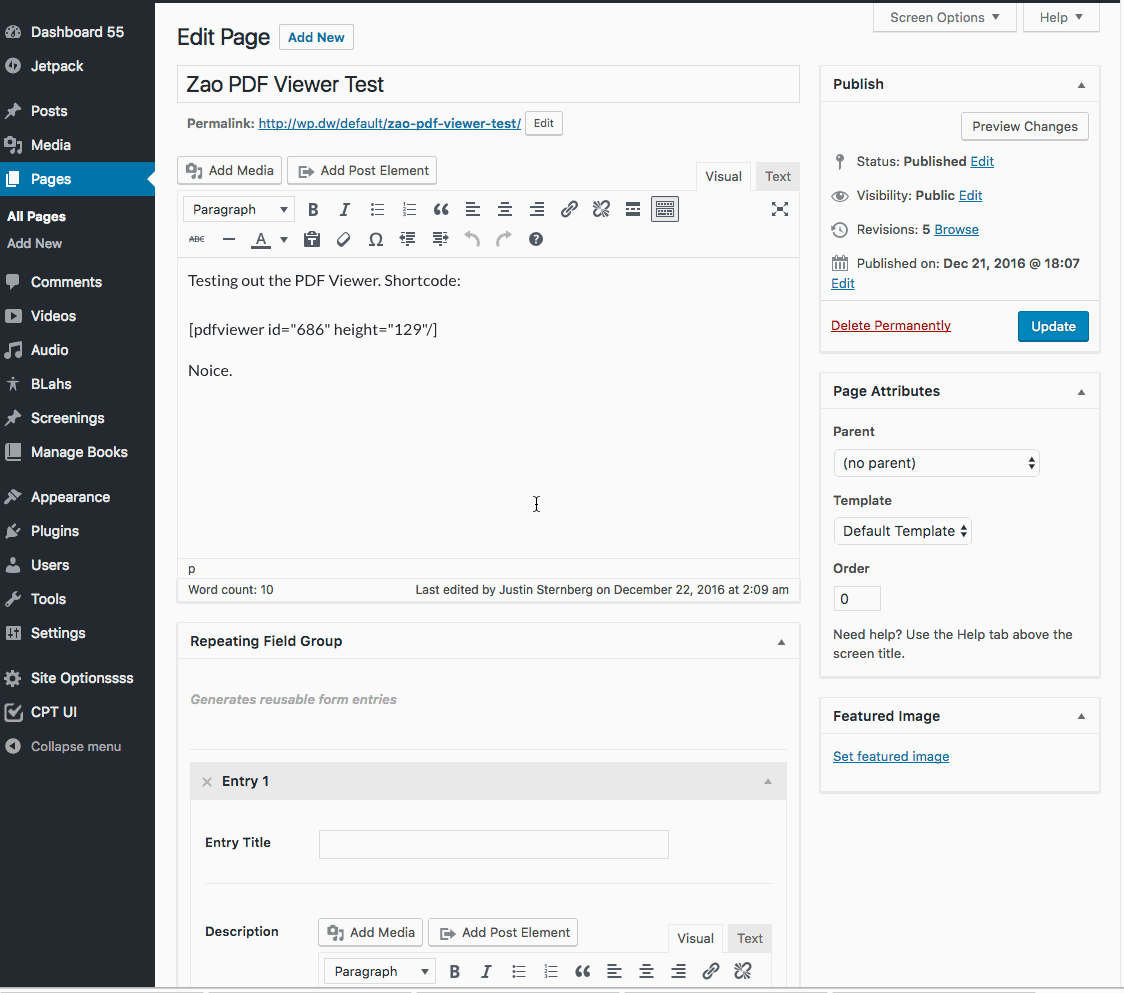Viewport: 1124px width, 993px height.
Task: Collapse the admin sidebar menu
Action: point(77,746)
